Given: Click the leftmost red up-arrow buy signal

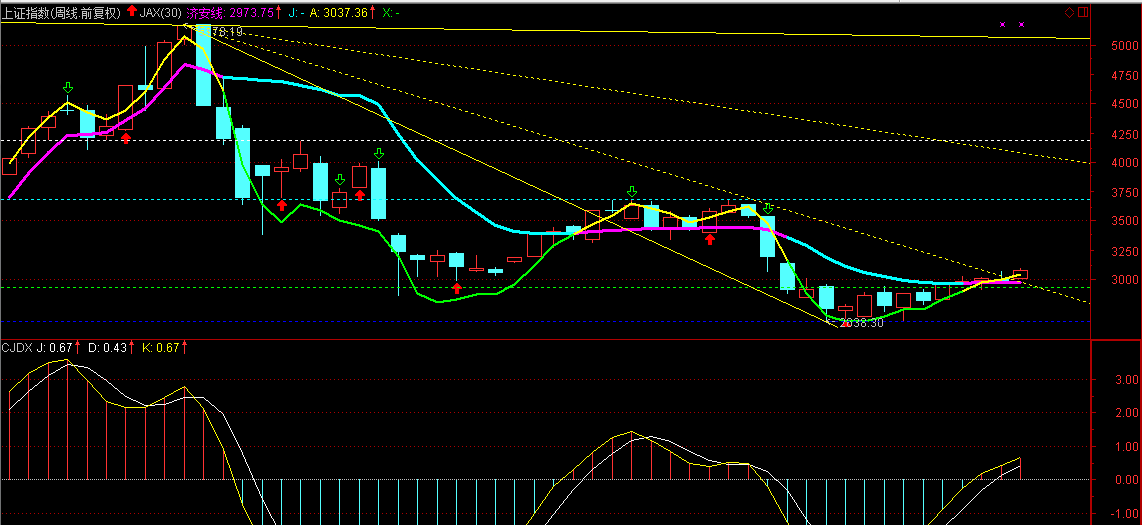Looking at the screenshot, I should click(x=126, y=138).
